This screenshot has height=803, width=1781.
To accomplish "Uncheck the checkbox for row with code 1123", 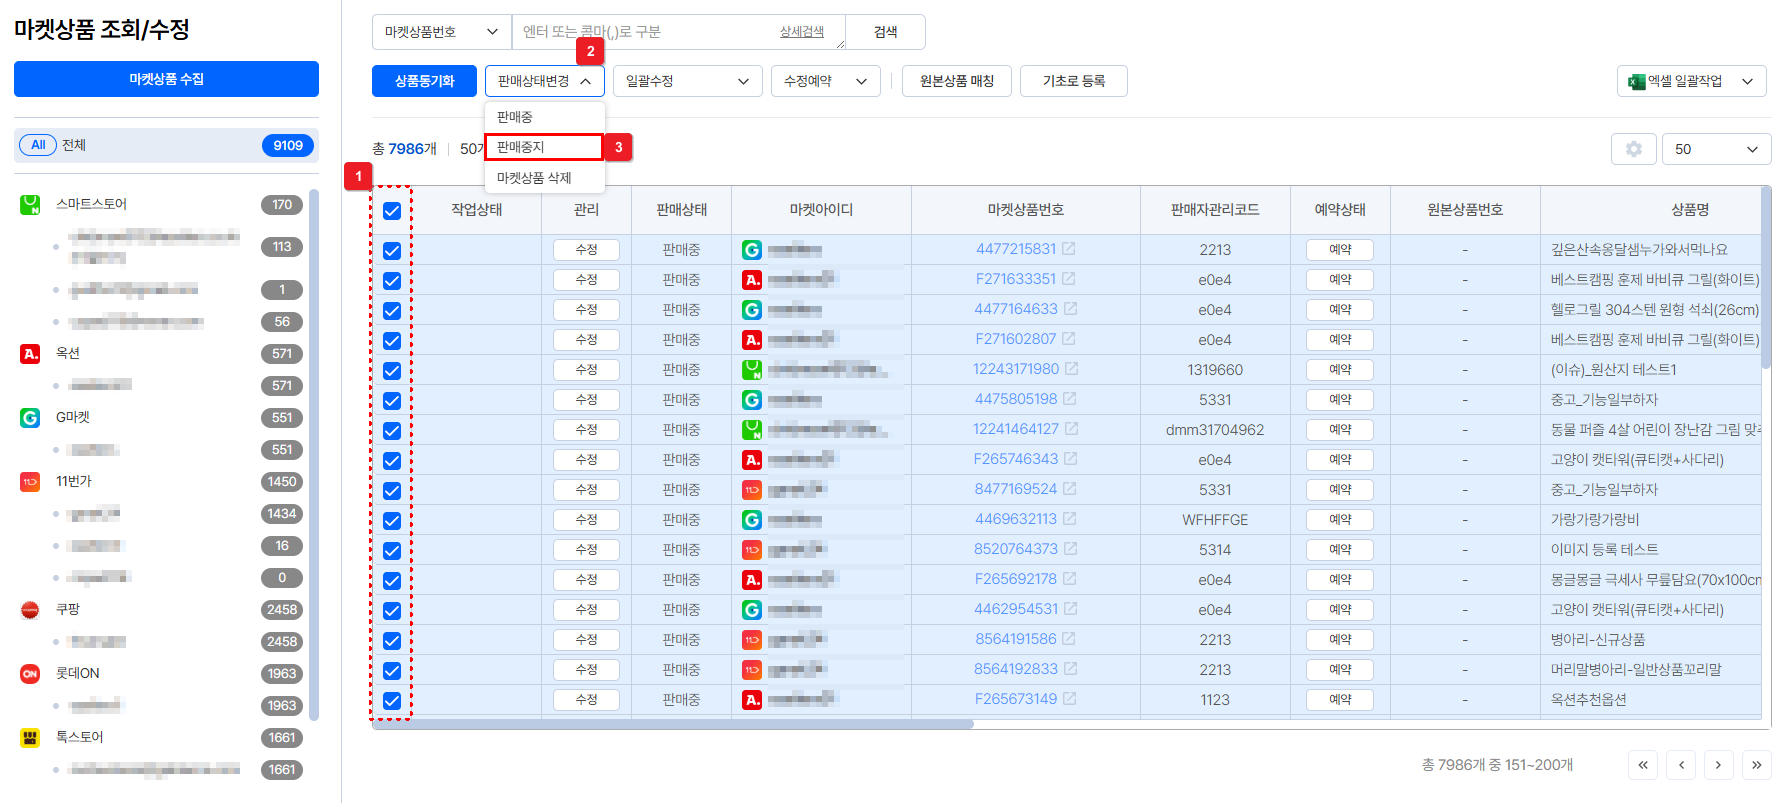I will (x=392, y=701).
